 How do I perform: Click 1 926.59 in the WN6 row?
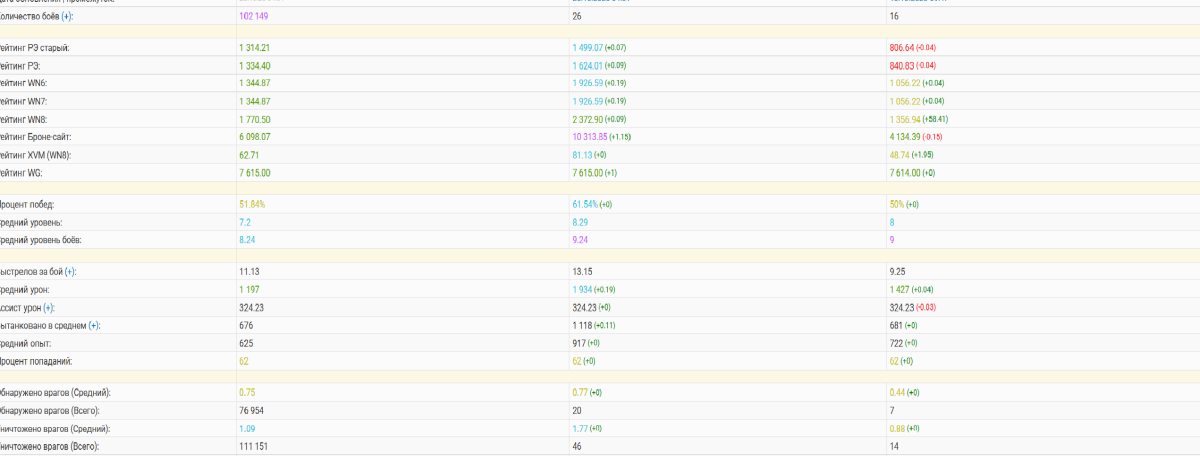pos(588,84)
